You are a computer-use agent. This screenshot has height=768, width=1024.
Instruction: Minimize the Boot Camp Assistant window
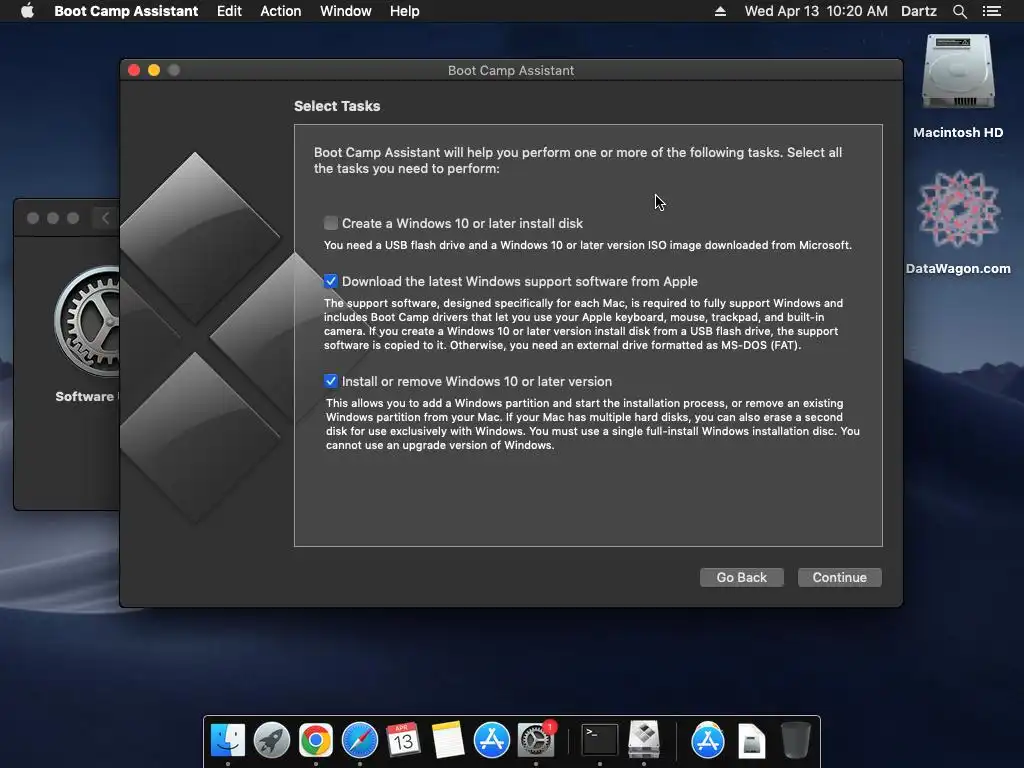(x=154, y=70)
